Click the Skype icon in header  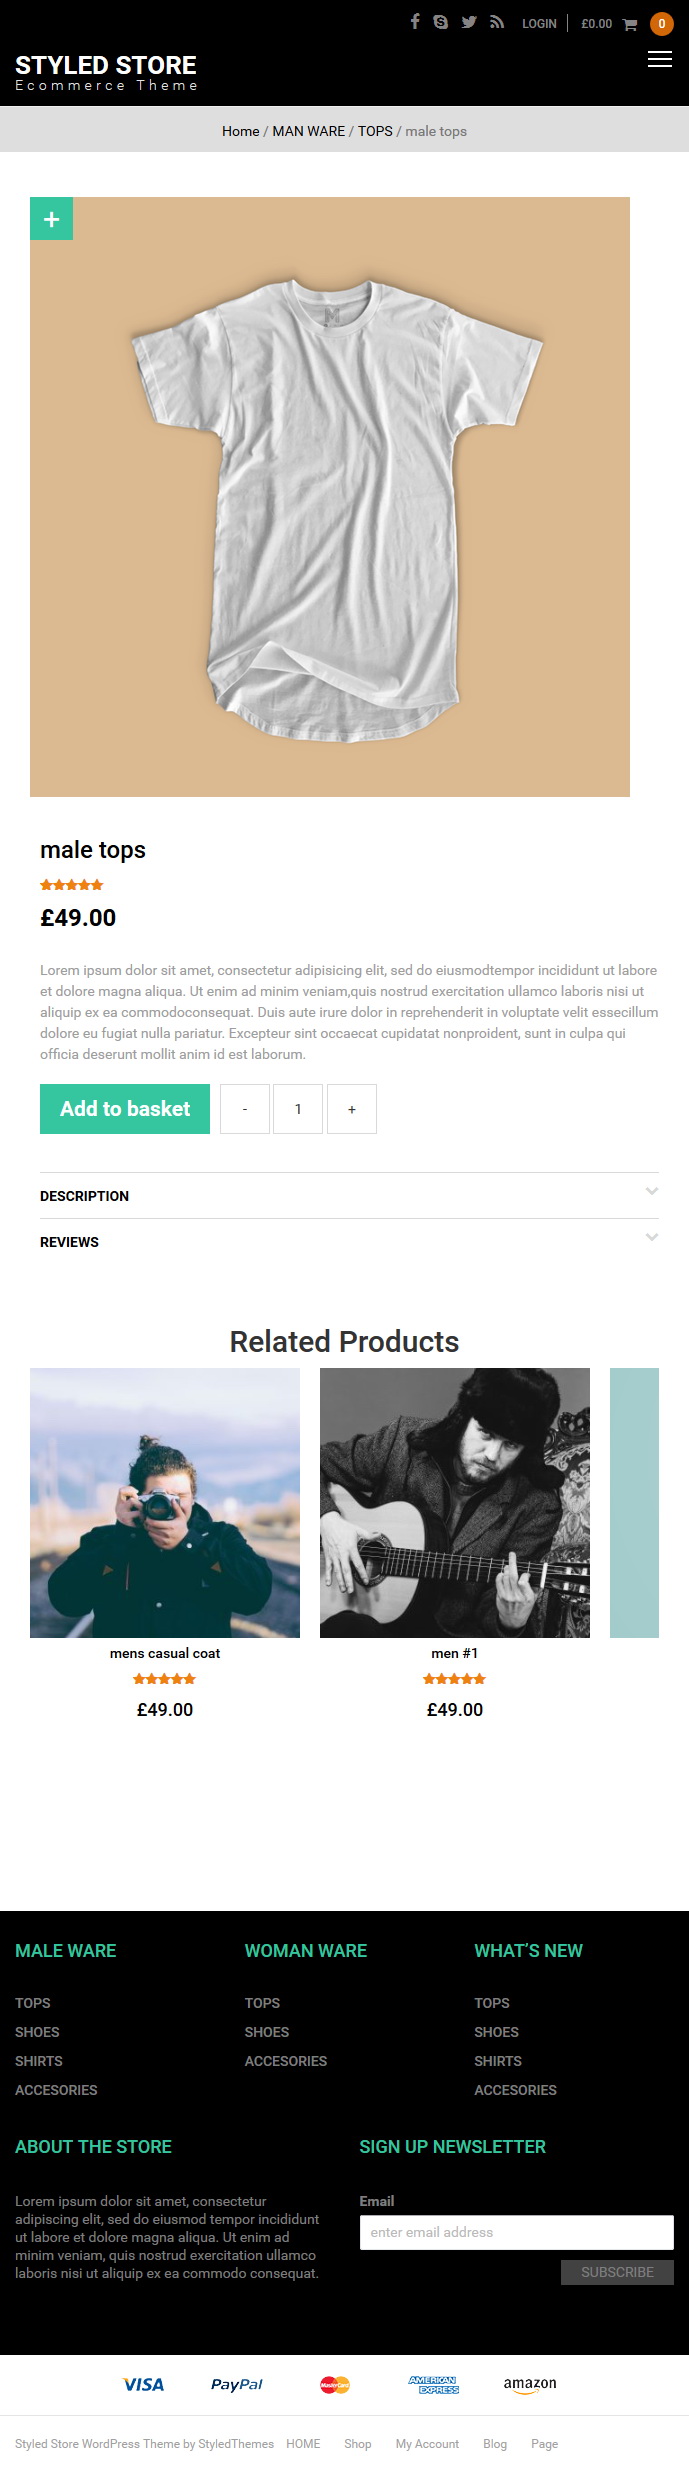(440, 21)
